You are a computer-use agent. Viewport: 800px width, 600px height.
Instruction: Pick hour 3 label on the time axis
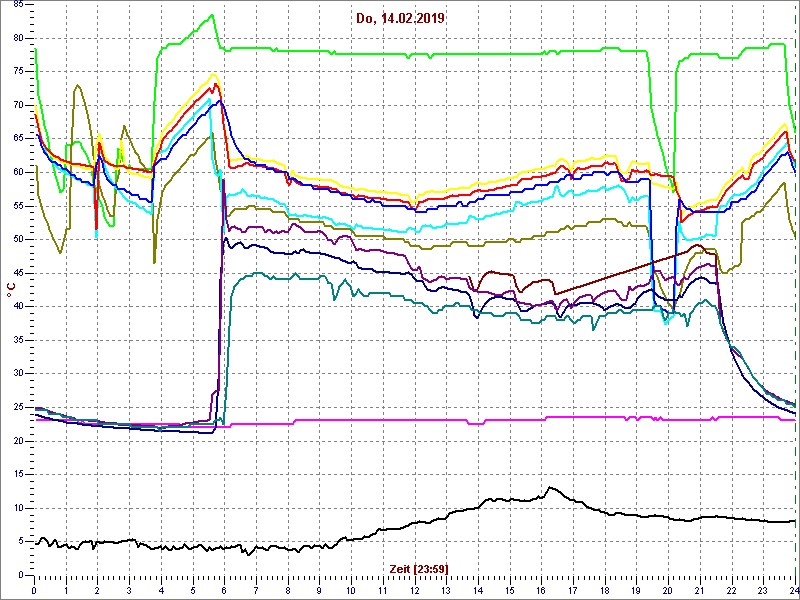coord(129,589)
